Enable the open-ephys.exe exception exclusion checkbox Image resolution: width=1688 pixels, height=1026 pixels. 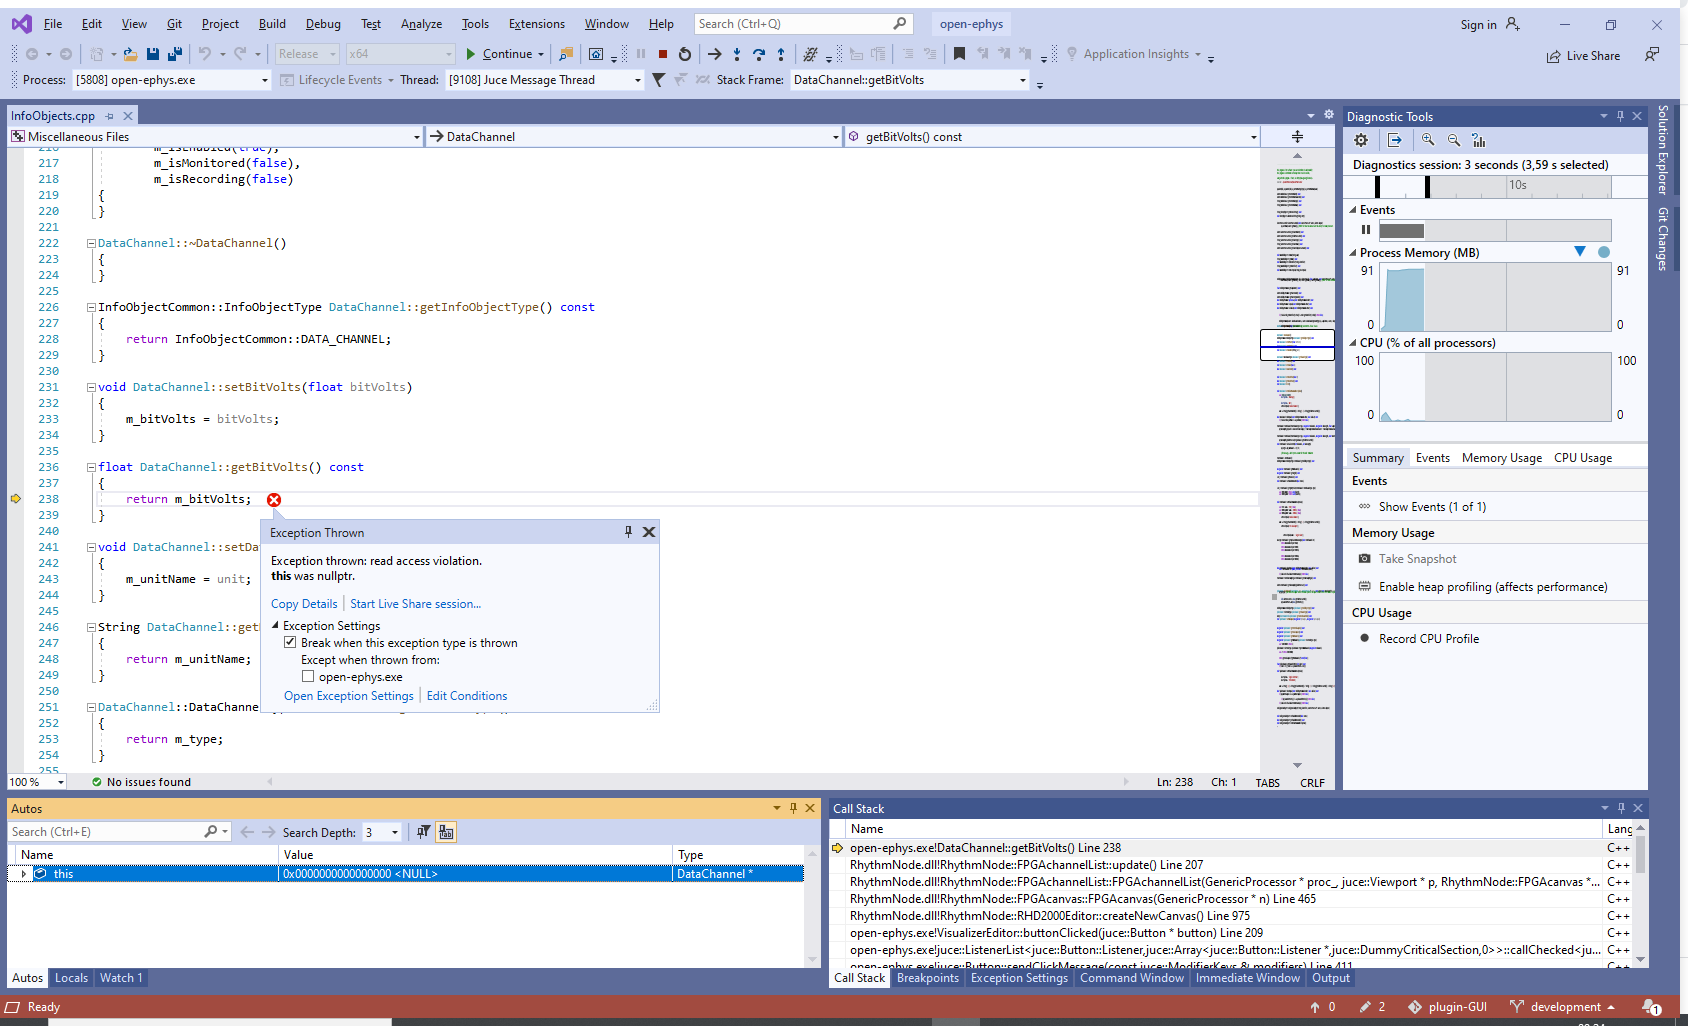(x=309, y=676)
